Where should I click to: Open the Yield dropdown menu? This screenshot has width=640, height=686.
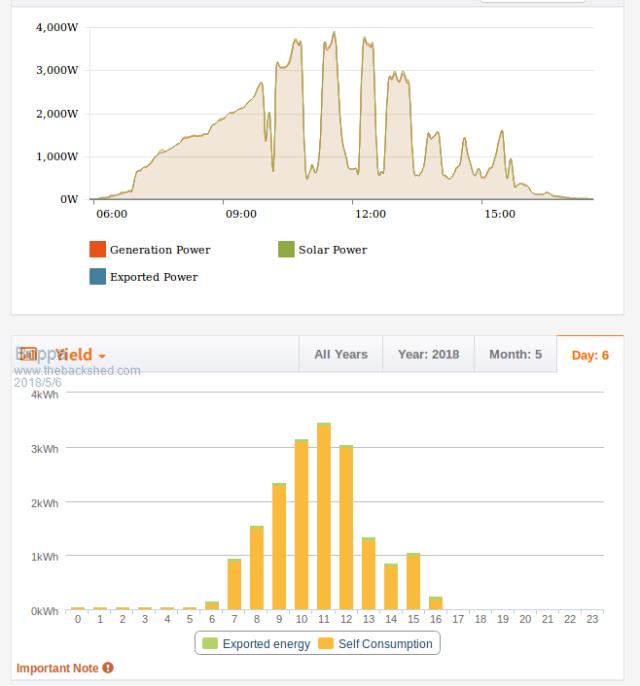(x=75, y=355)
